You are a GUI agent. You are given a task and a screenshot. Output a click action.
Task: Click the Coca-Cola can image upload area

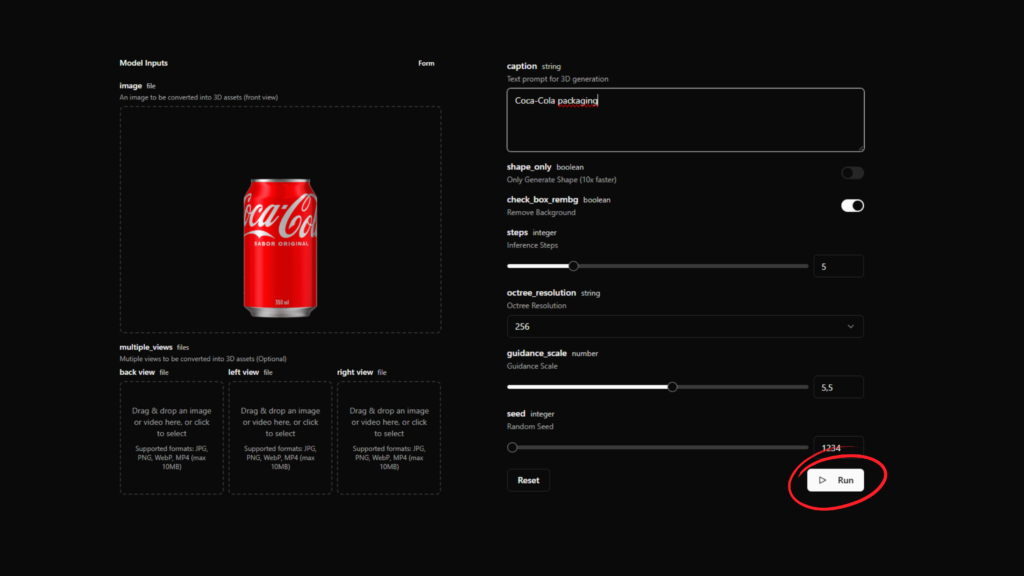point(280,219)
